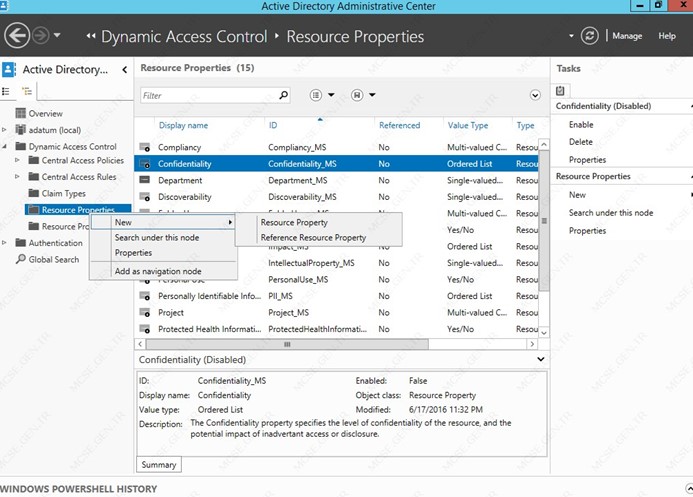
Task: Expand the Authentication node
Action: coord(4,243)
